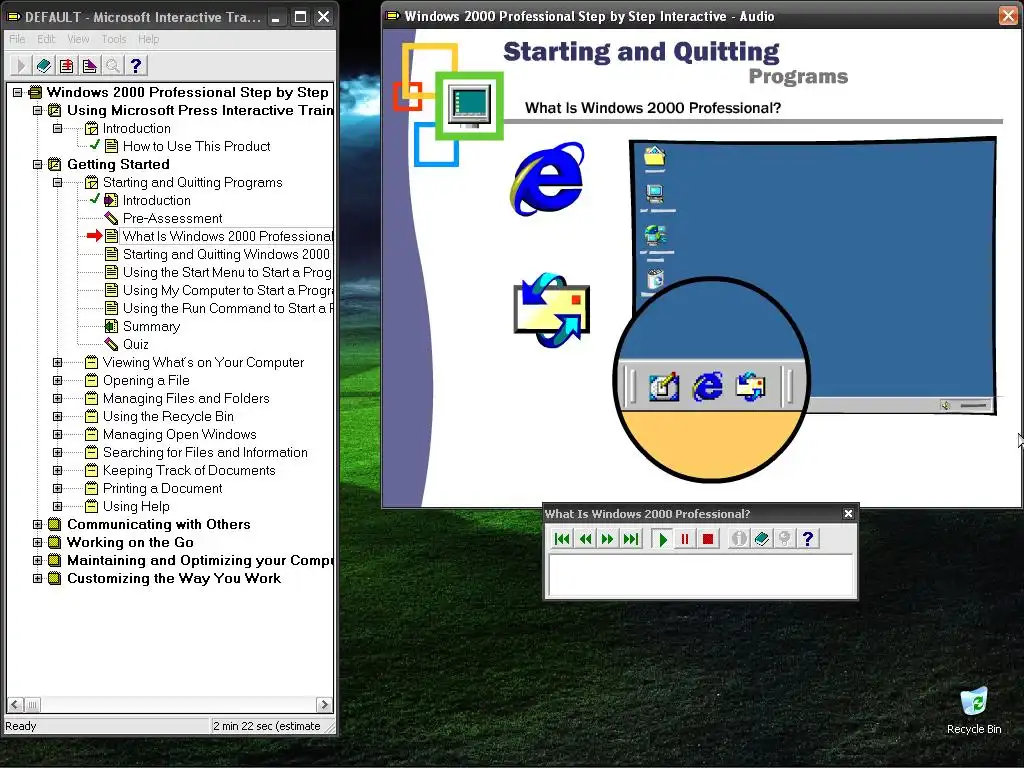Select Using the Start Menu to Start topic
1024x768 pixels.
click(x=227, y=272)
